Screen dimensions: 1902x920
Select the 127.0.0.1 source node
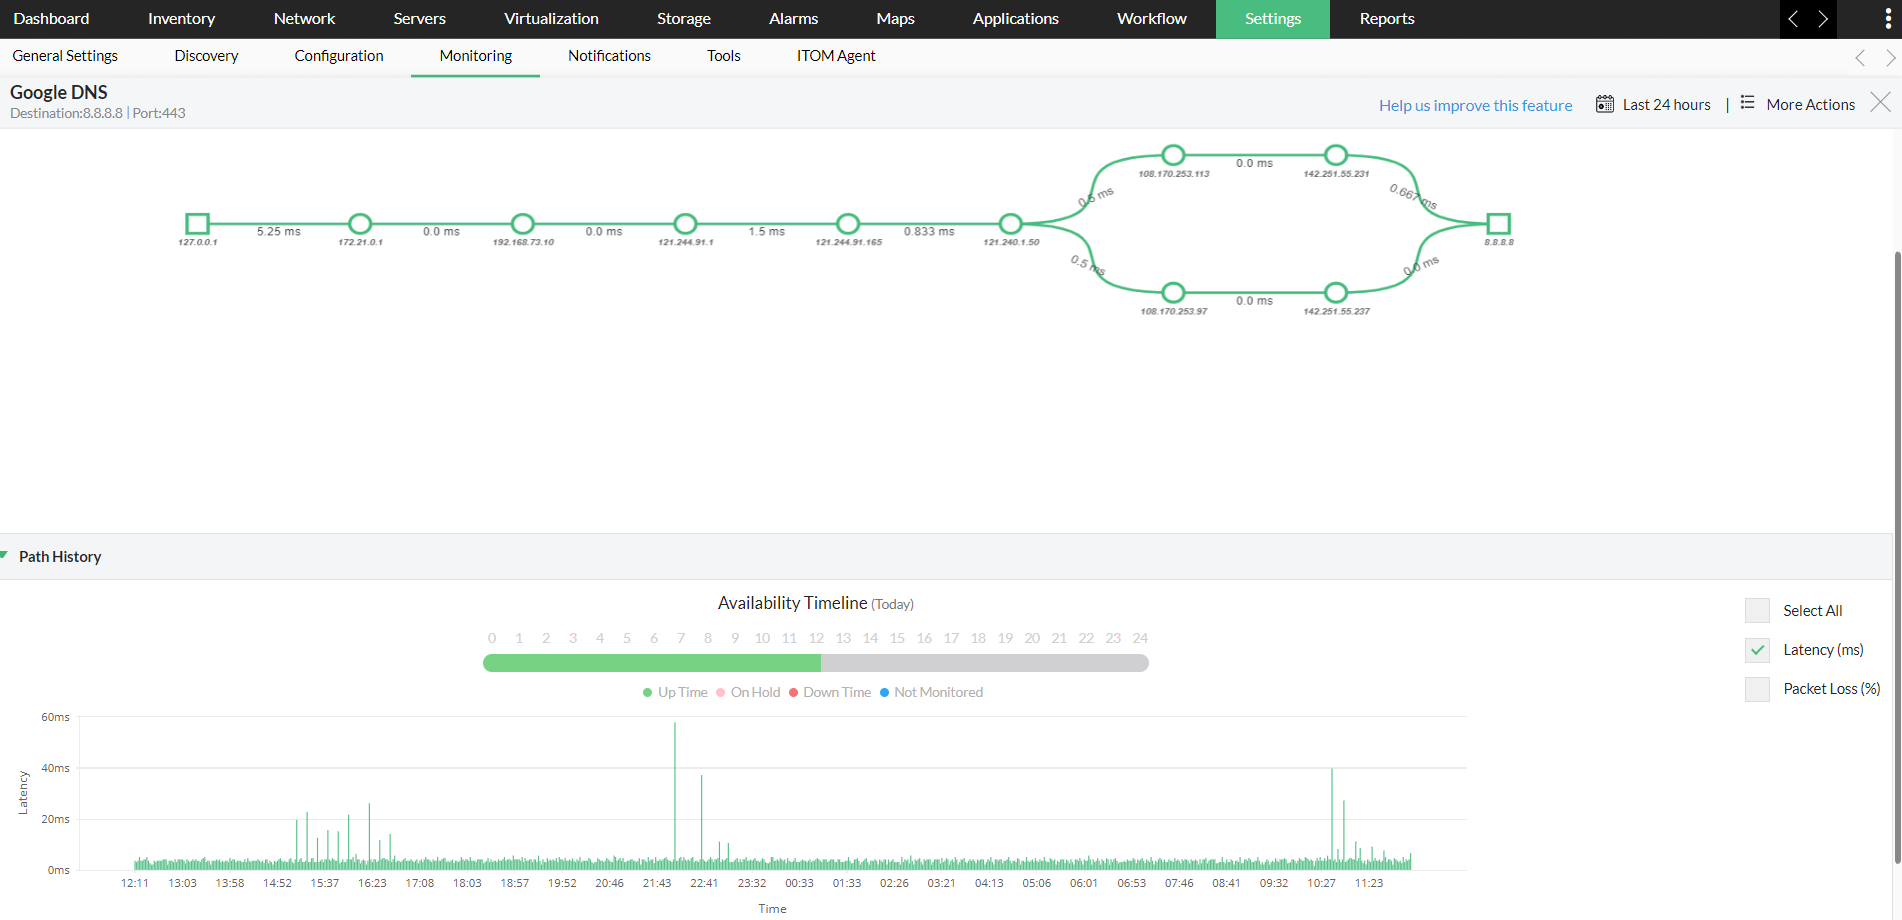point(197,223)
